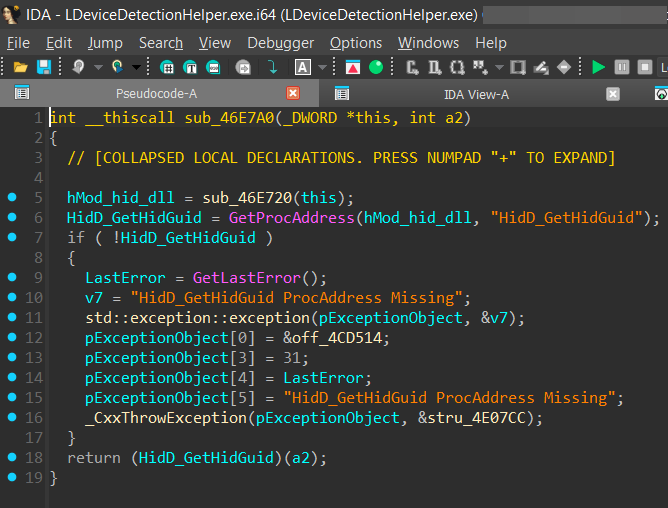
Task: Click the boxed letter 'A' icon
Action: 302,67
